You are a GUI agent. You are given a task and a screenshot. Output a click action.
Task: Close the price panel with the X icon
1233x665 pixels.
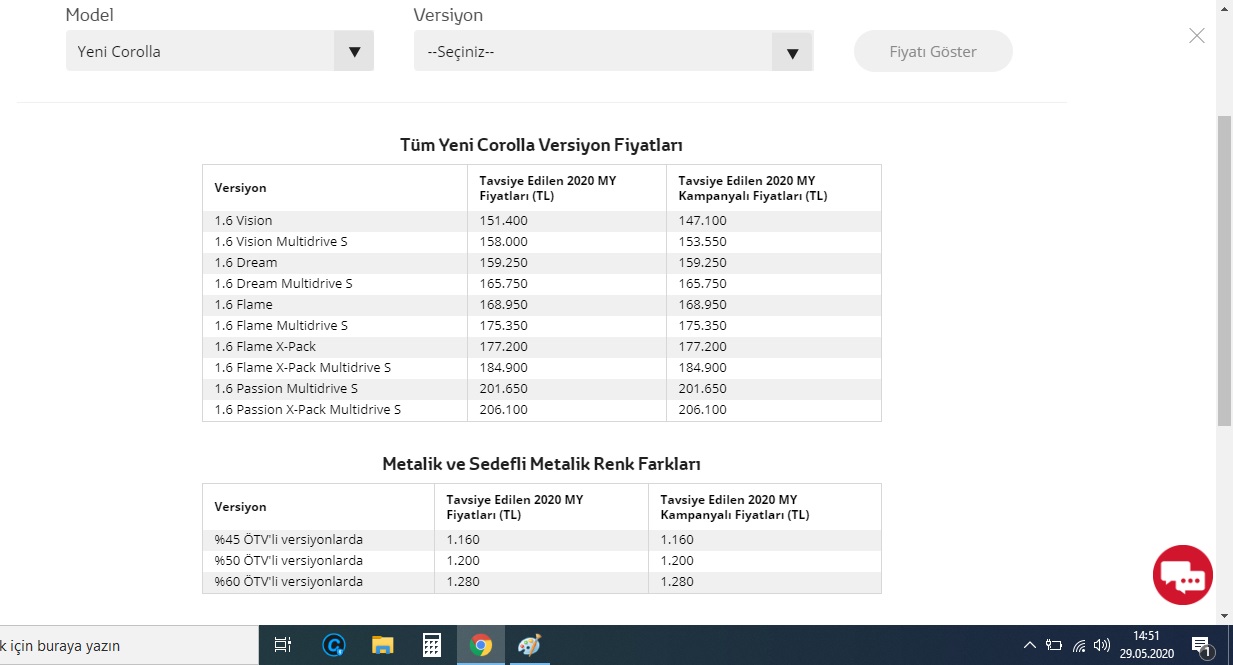click(1197, 36)
